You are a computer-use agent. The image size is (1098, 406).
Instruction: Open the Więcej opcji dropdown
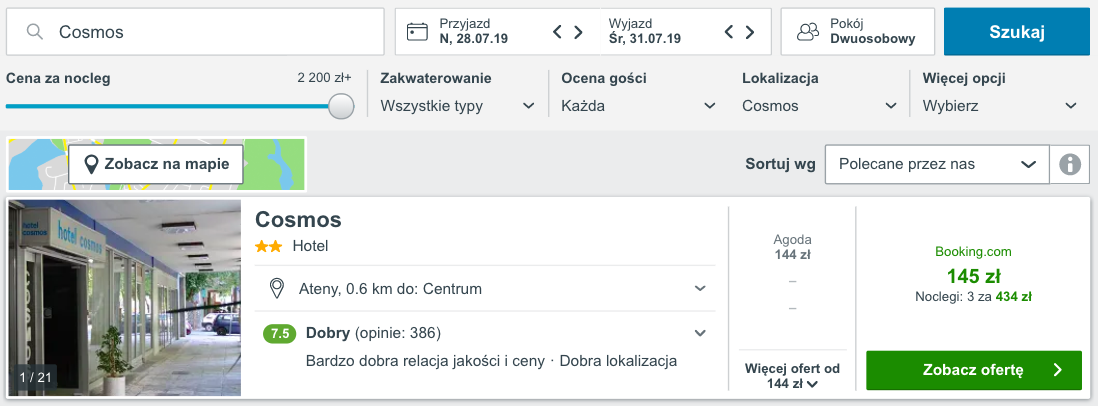point(1000,106)
